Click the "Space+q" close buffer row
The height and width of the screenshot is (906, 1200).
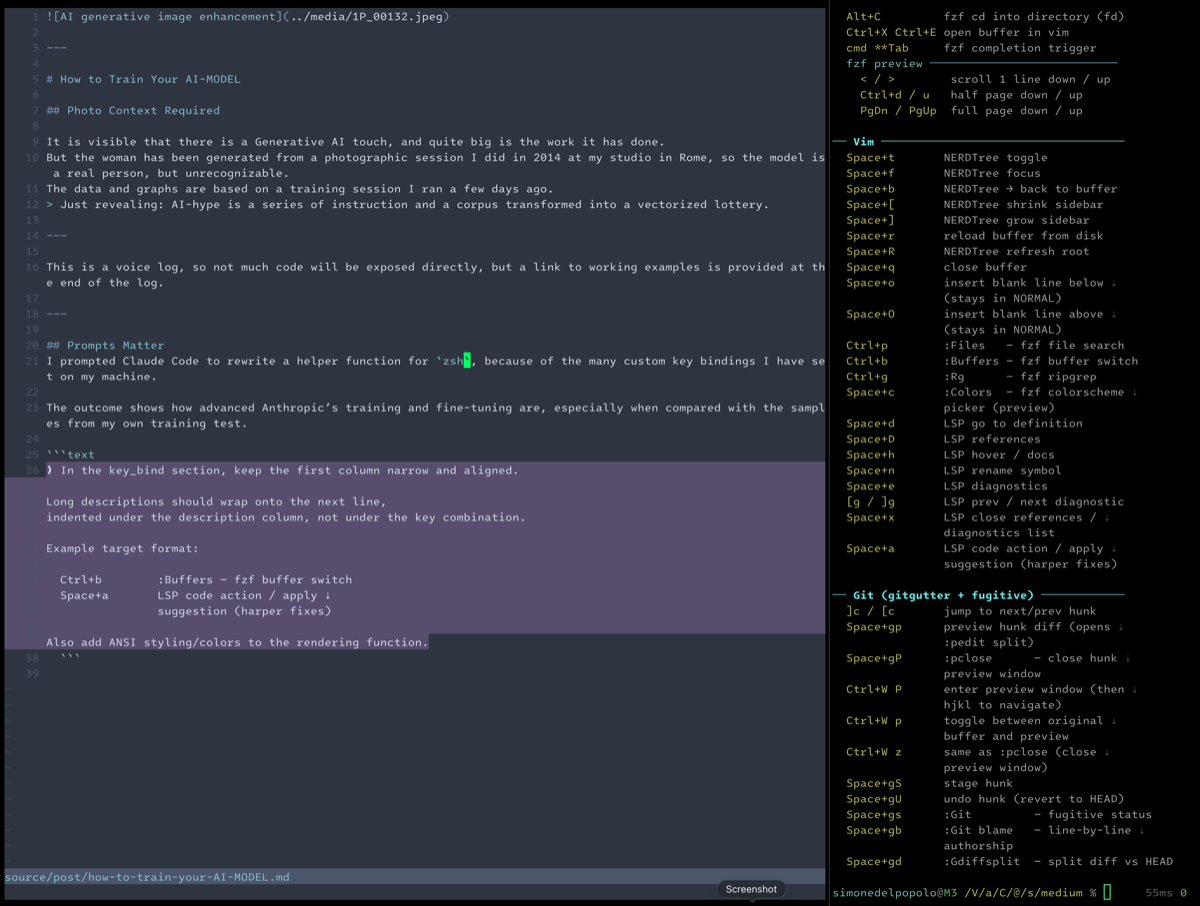click(936, 267)
